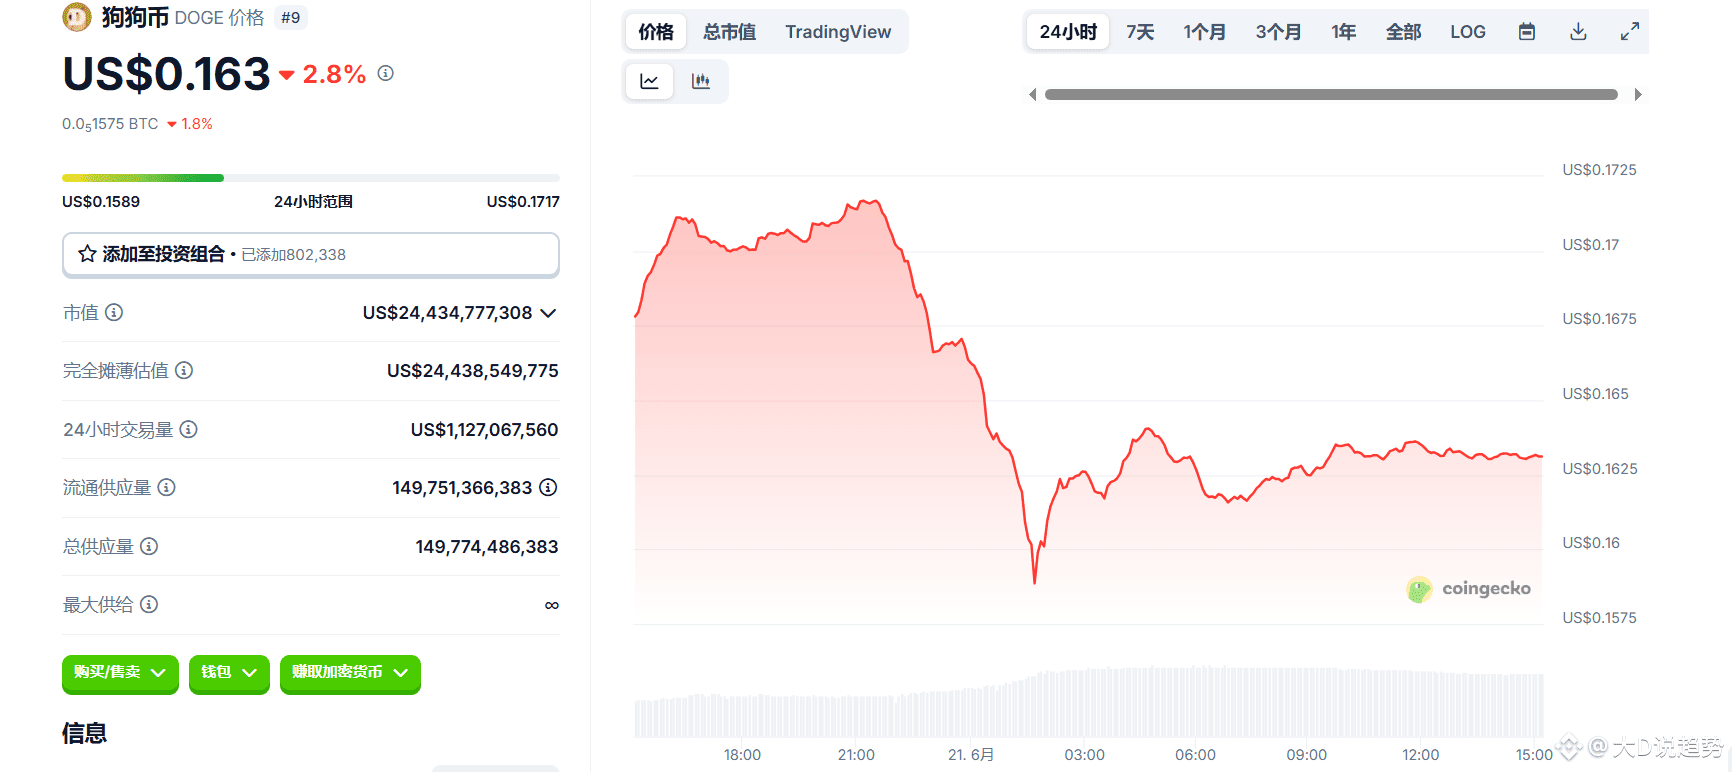Select the 7天 time range
This screenshot has width=1732, height=772.
[1140, 32]
